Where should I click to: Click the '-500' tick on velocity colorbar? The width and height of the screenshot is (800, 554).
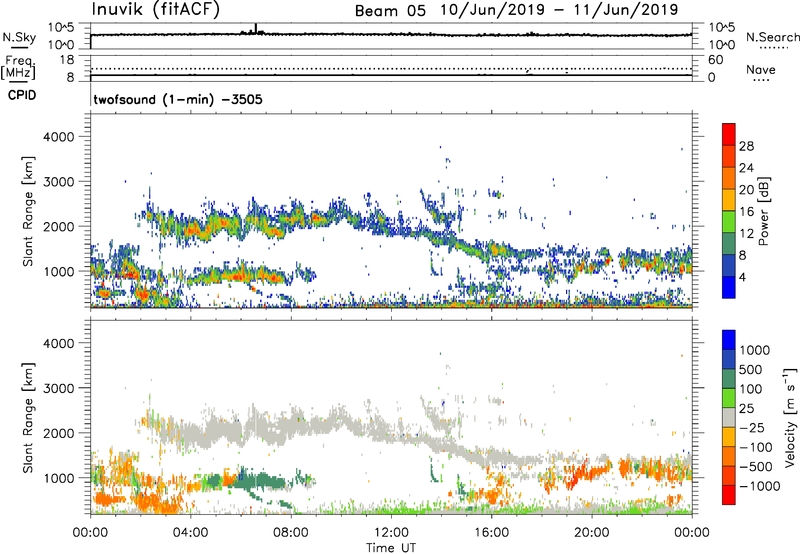pyautogui.click(x=756, y=466)
